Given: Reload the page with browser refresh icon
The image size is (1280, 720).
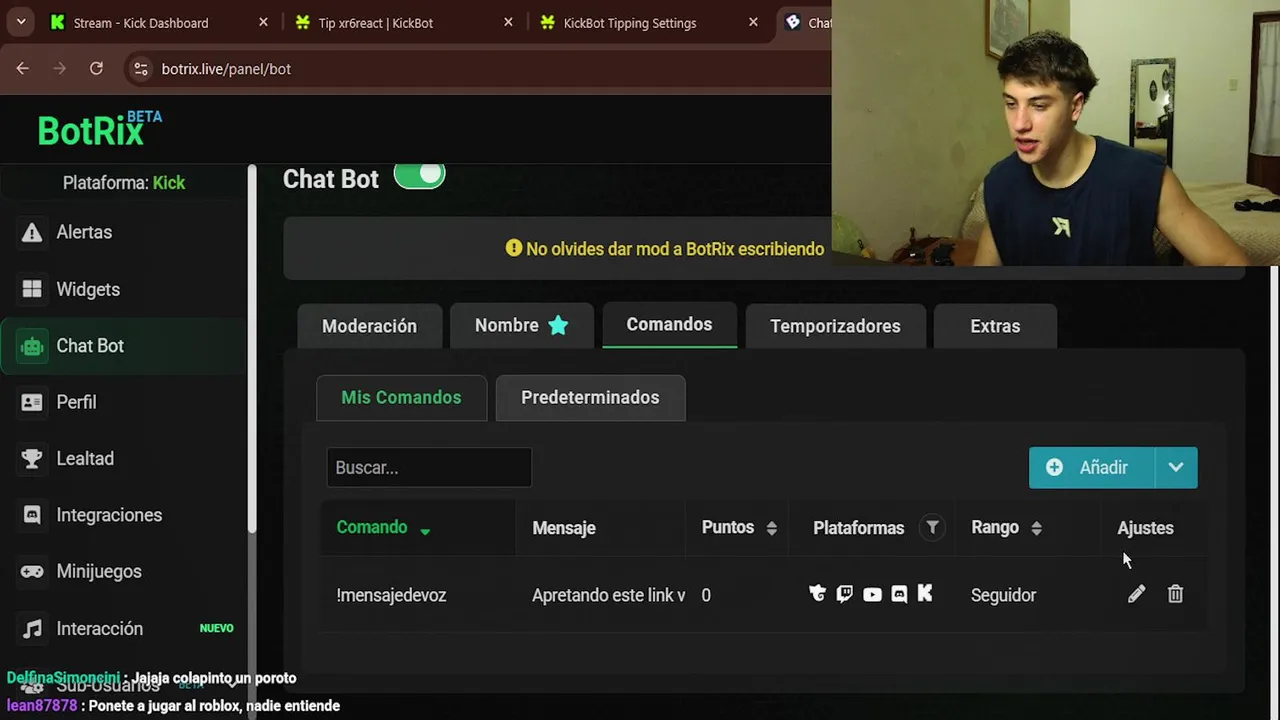Looking at the screenshot, I should point(96,68).
